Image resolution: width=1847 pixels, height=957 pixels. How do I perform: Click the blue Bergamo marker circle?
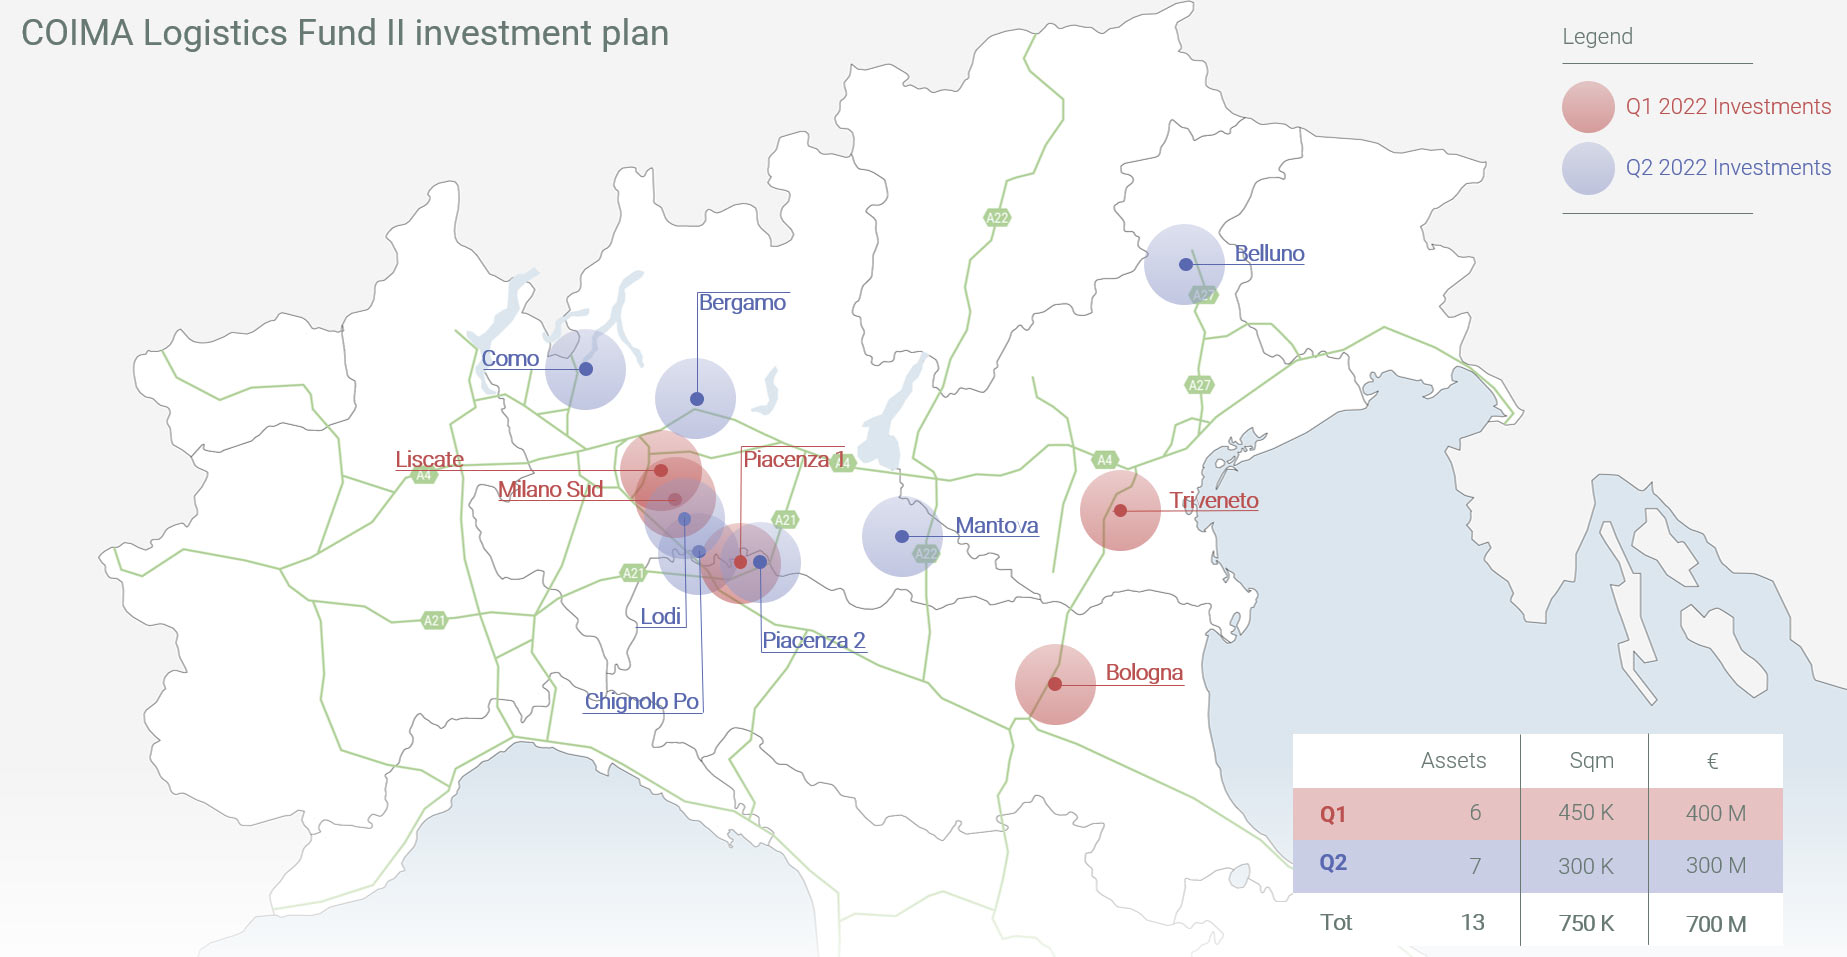point(696,399)
